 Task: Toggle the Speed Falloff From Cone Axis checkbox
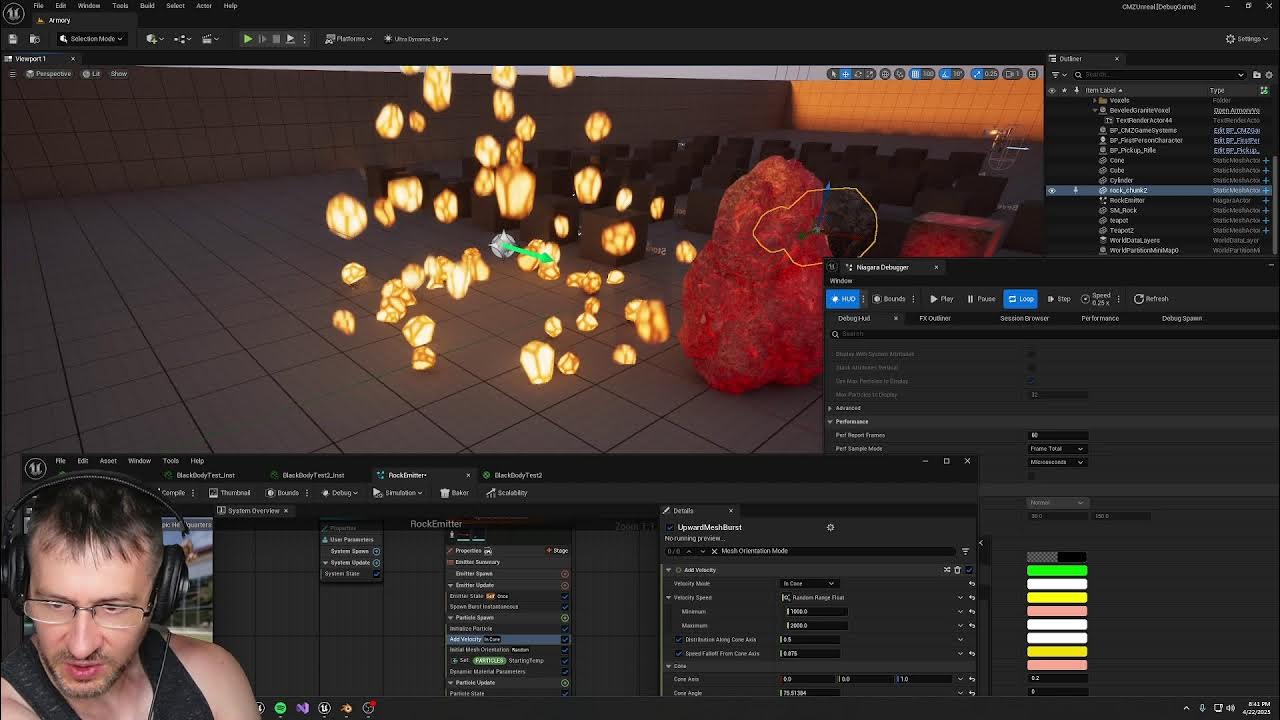coord(679,654)
